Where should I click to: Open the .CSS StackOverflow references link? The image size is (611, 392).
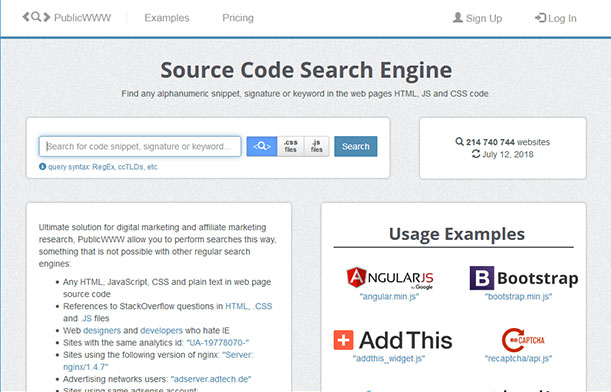click(x=263, y=306)
